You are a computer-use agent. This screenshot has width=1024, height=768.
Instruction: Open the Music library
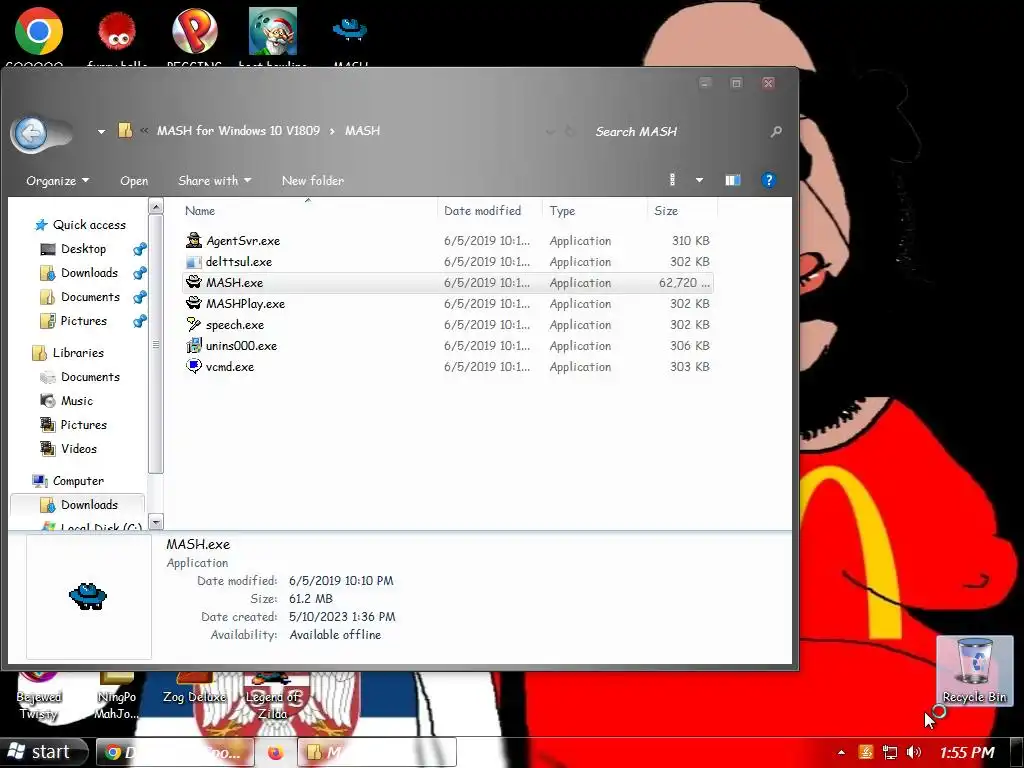point(76,401)
